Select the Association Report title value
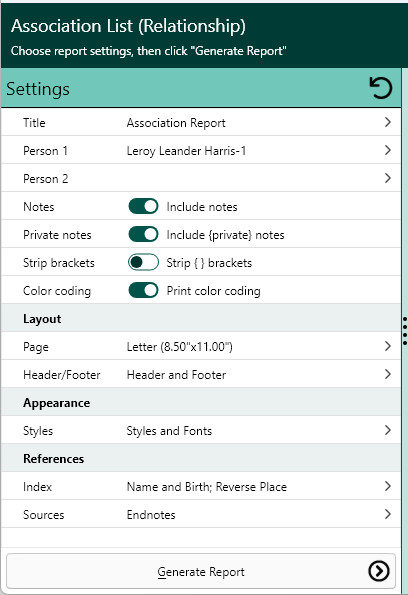Image resolution: width=408 pixels, height=595 pixels. (176, 123)
